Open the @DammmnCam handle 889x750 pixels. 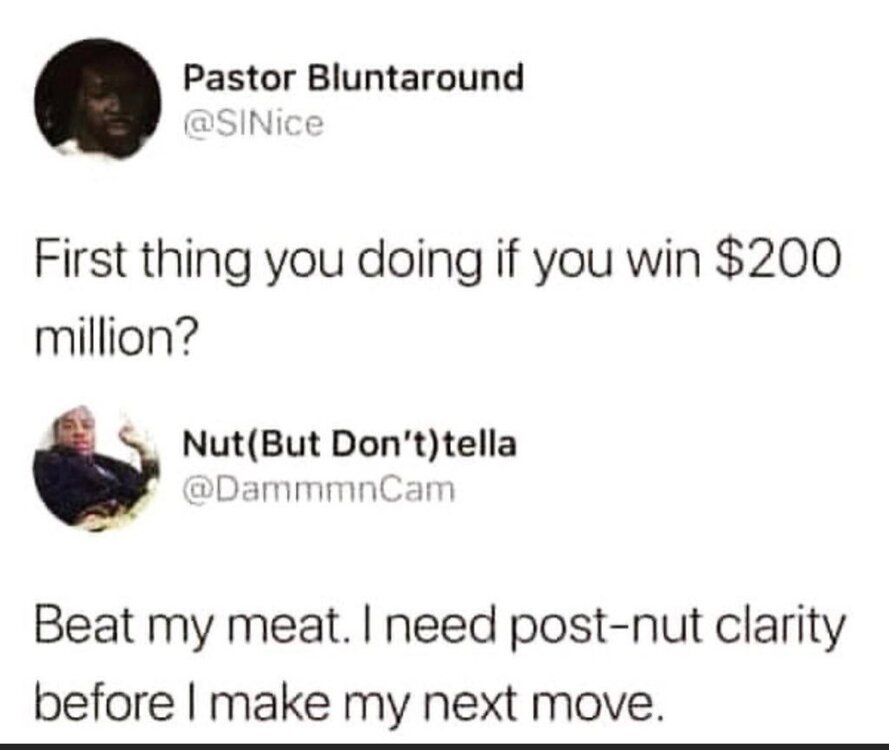tap(319, 489)
